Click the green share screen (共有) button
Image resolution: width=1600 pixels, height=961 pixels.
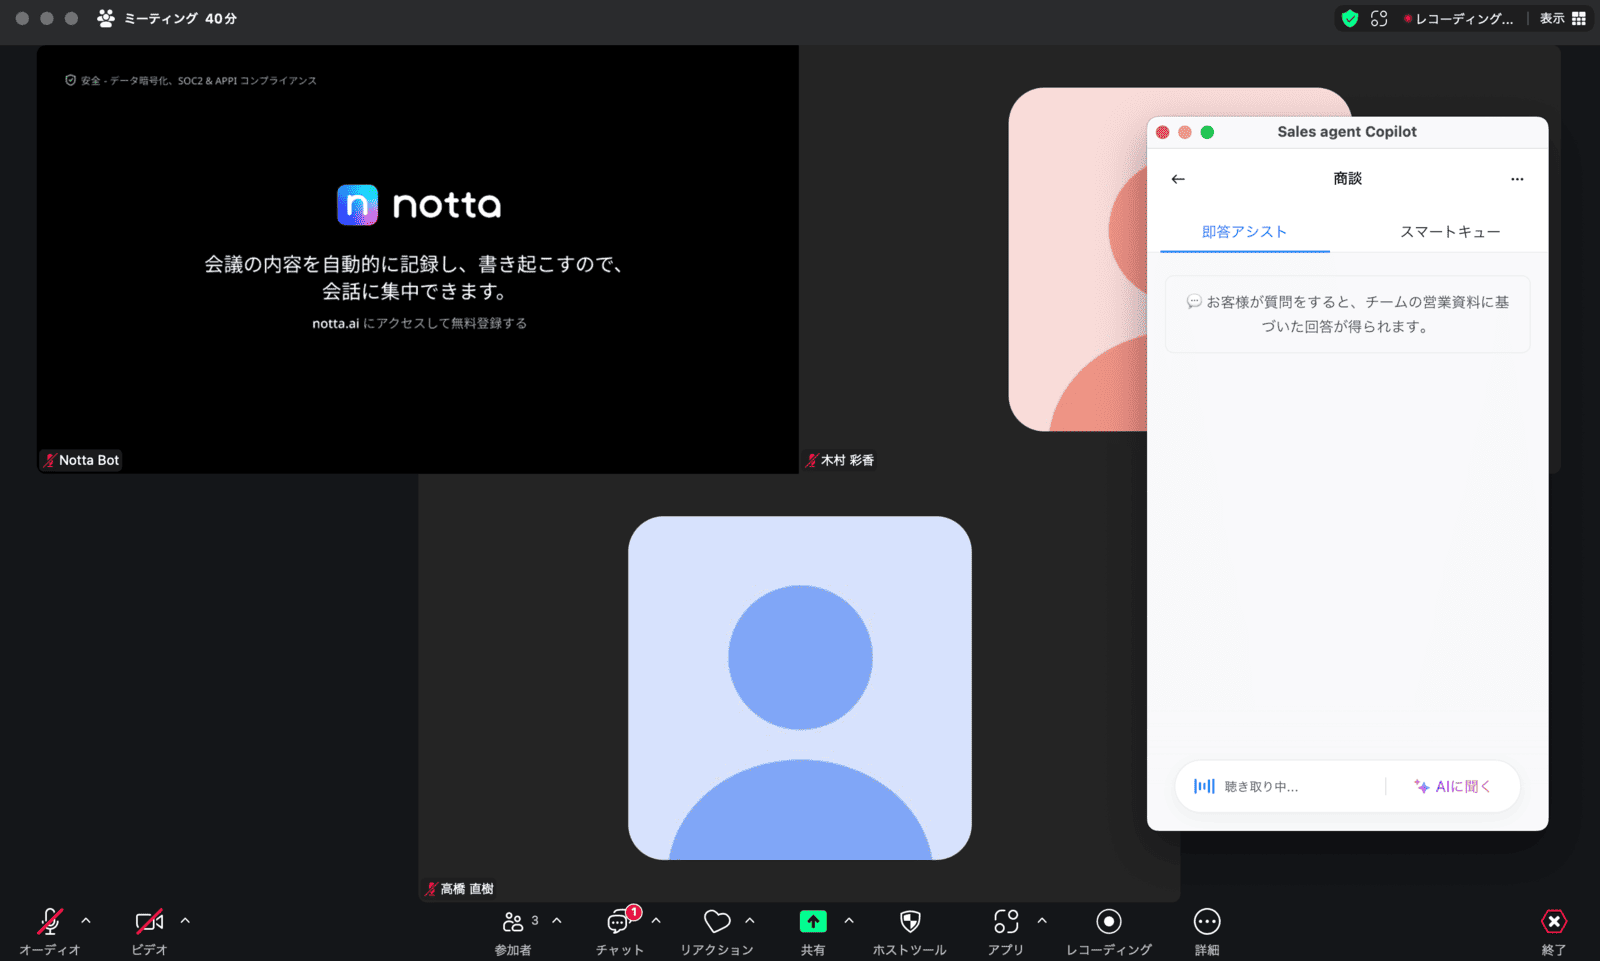pos(813,921)
